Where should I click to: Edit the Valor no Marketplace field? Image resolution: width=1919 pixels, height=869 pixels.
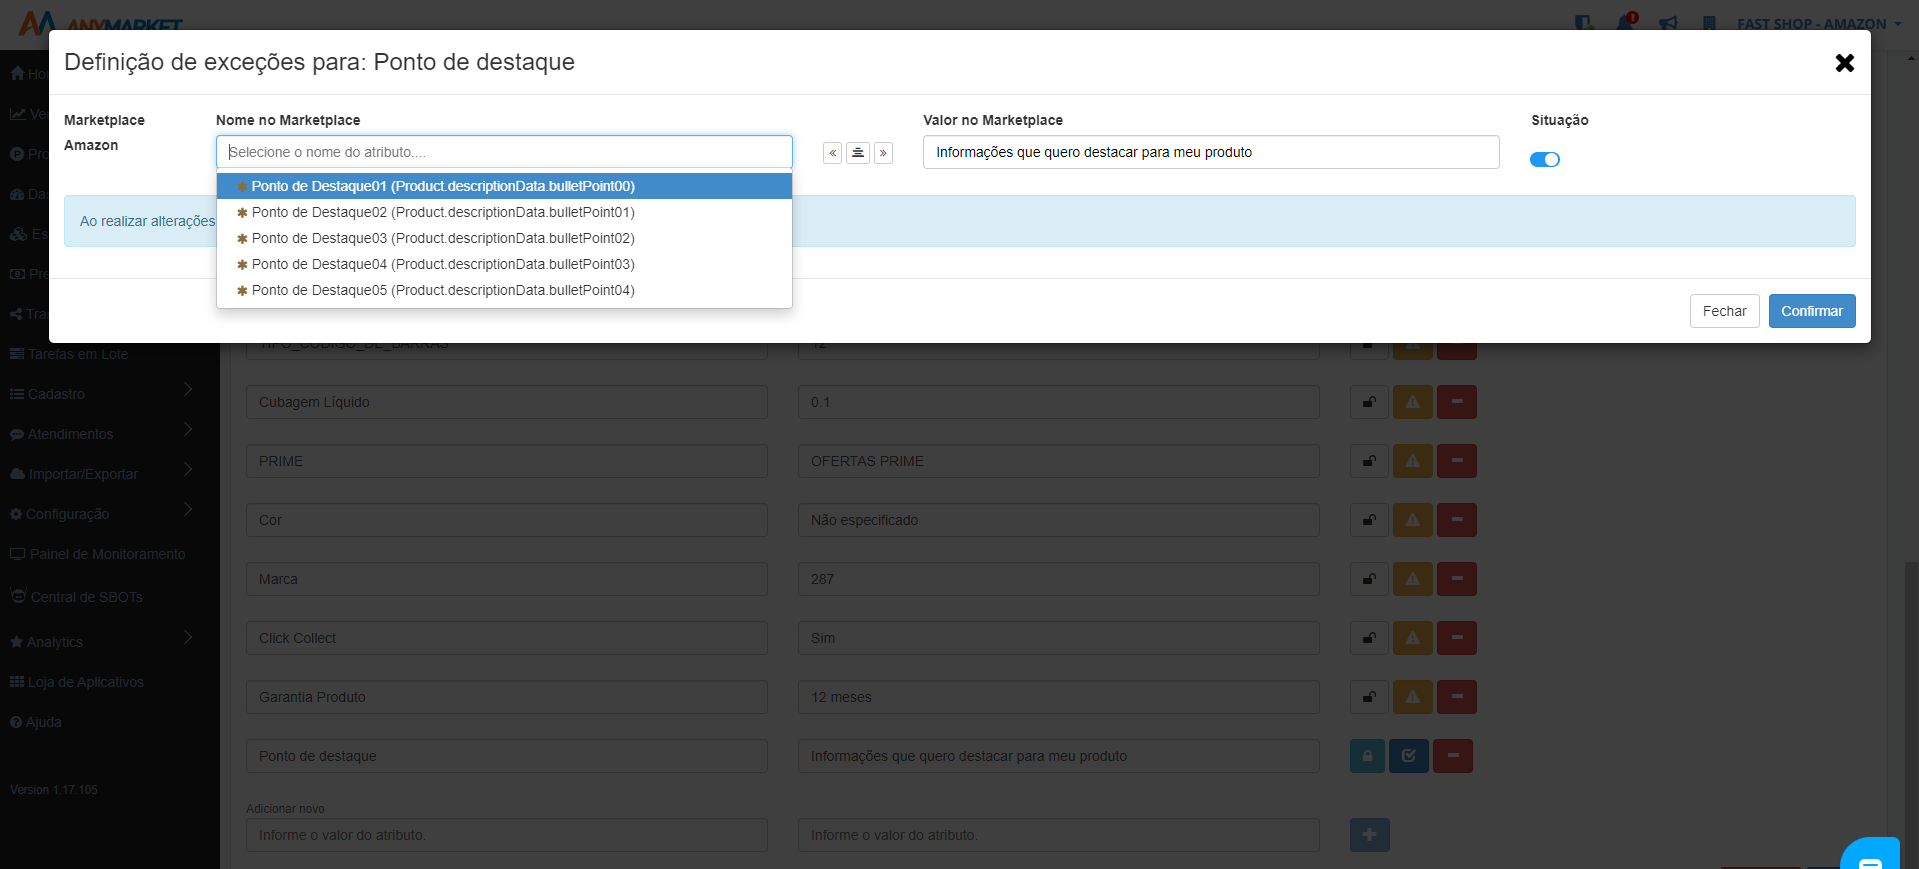coord(1211,152)
